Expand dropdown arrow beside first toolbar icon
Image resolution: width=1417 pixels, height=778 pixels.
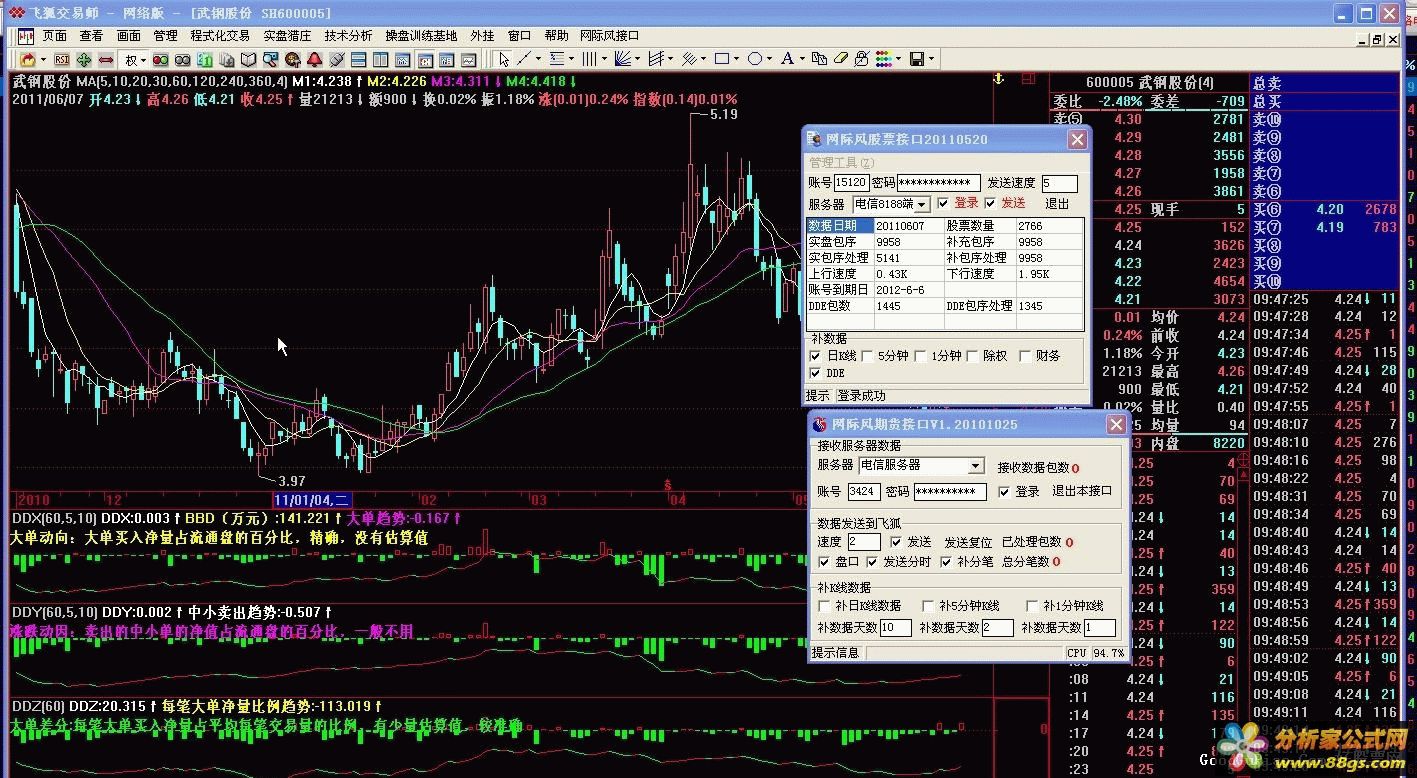43,60
